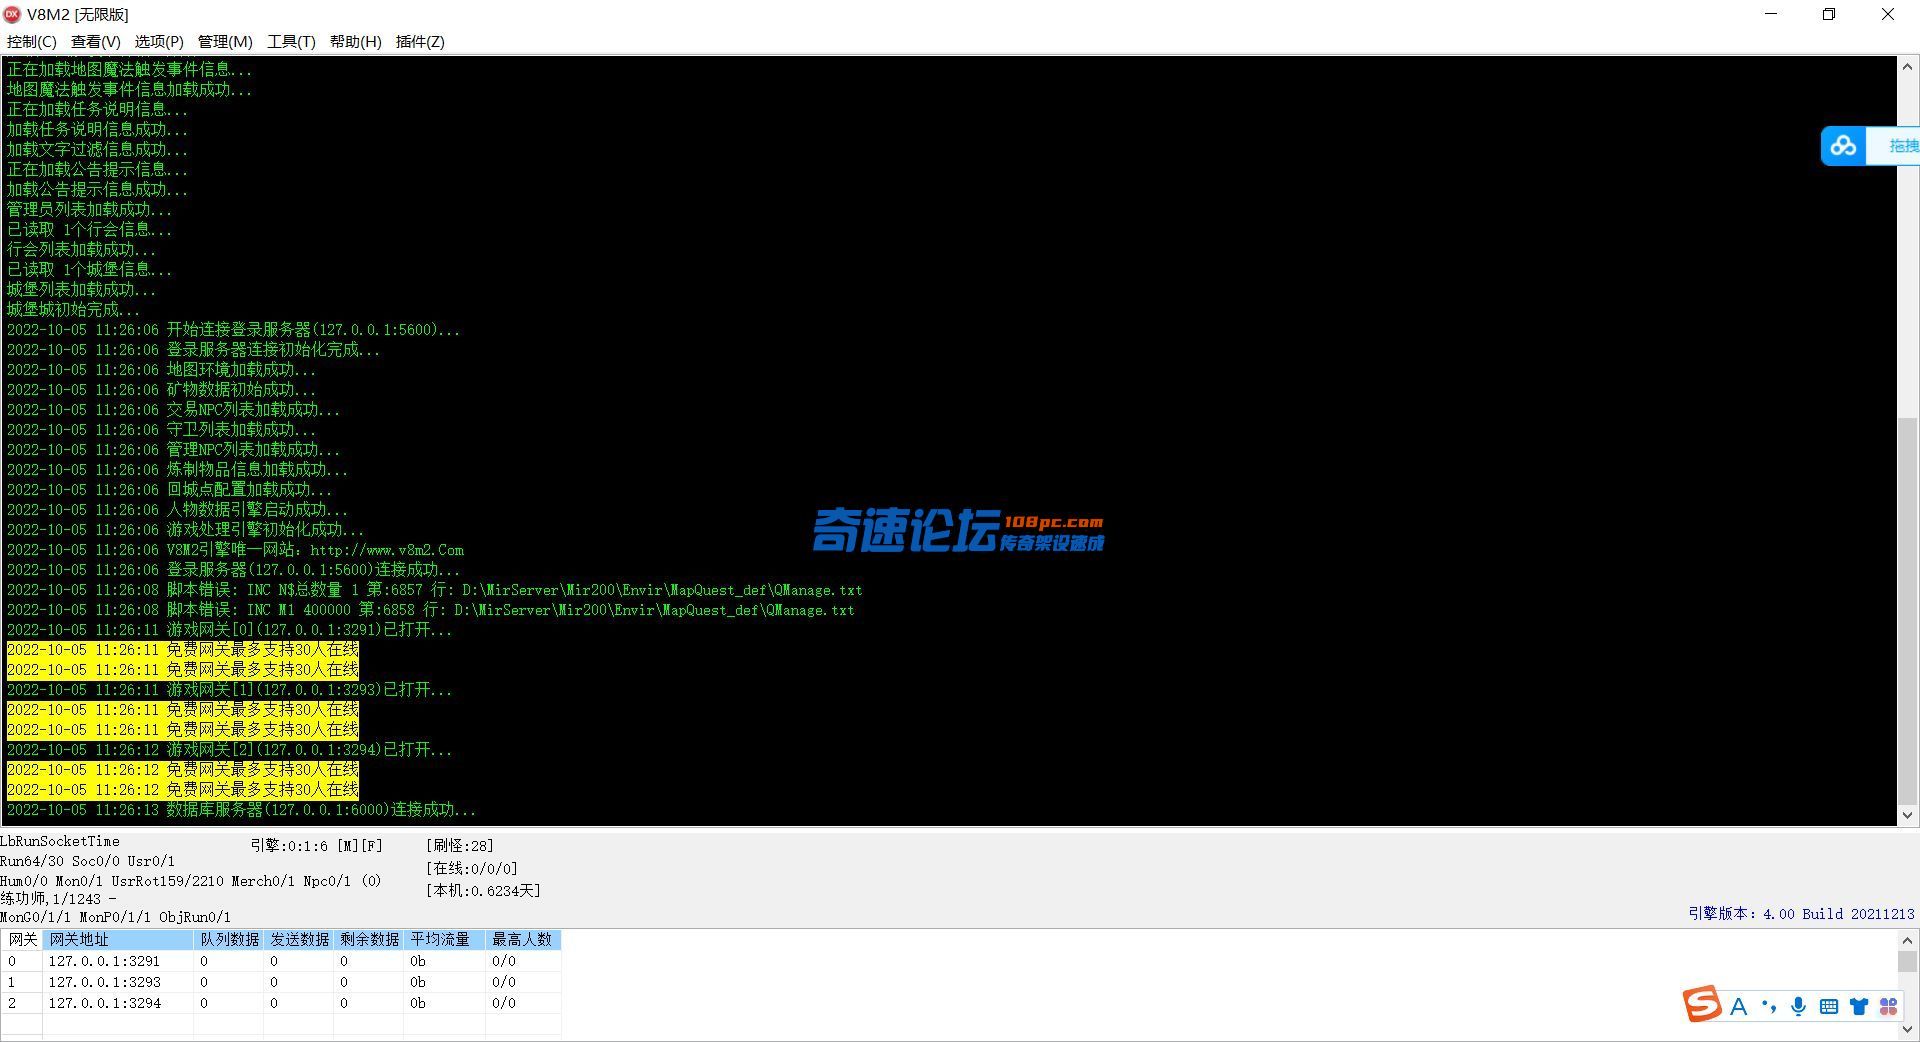1920x1042 pixels.
Task: Click the 游戏网关[1] 已打开 log line
Action: (229, 690)
